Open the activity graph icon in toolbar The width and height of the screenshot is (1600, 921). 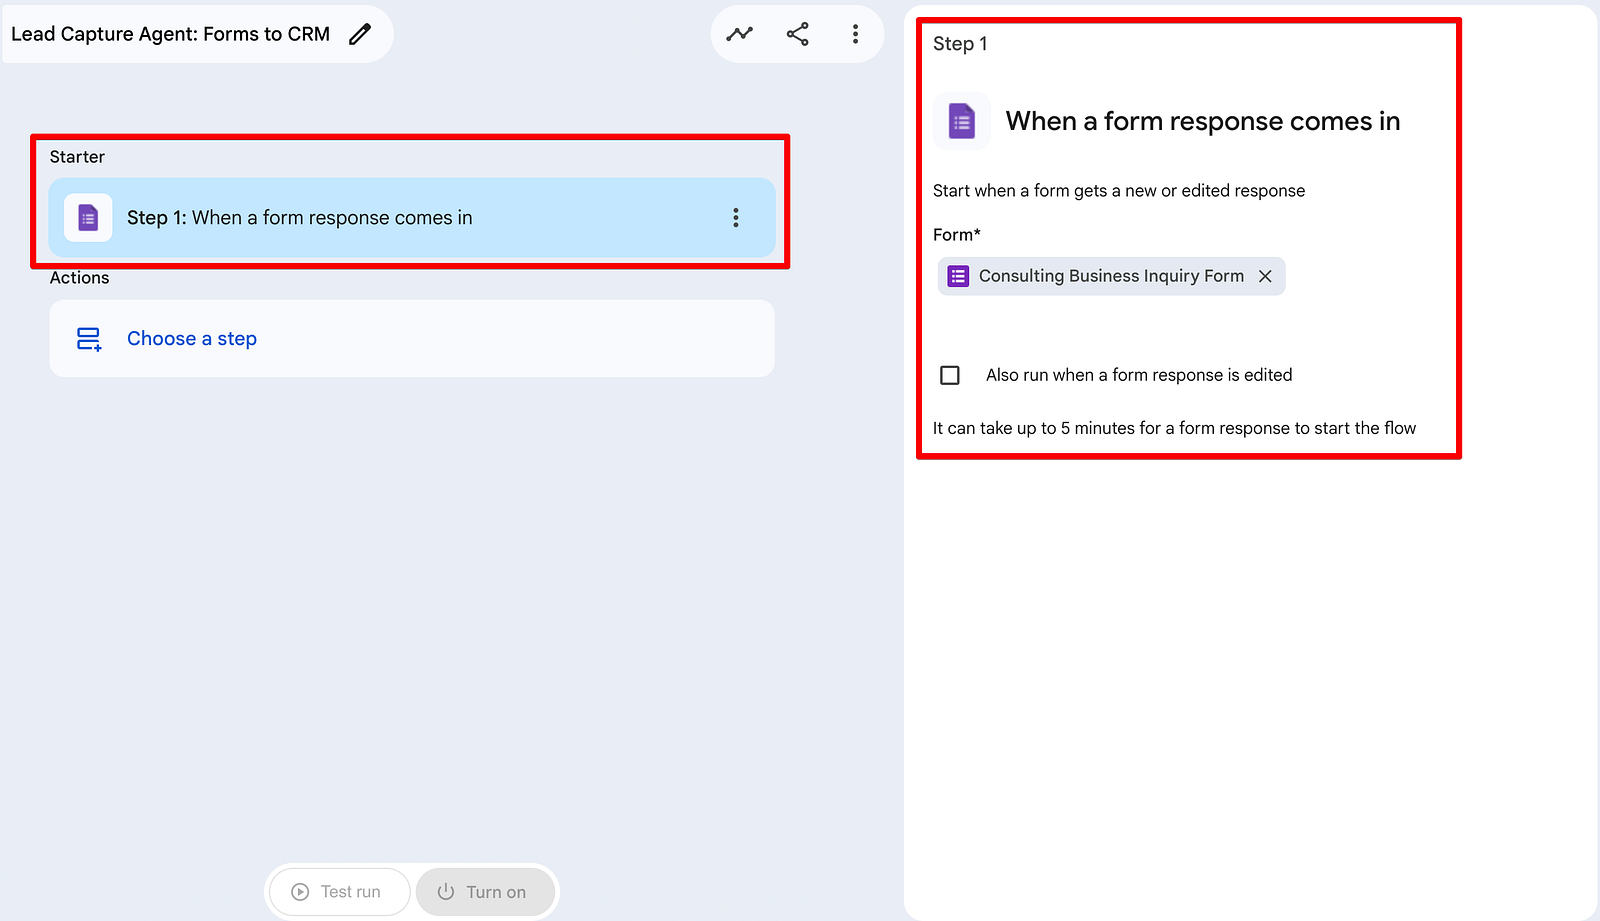coord(740,34)
